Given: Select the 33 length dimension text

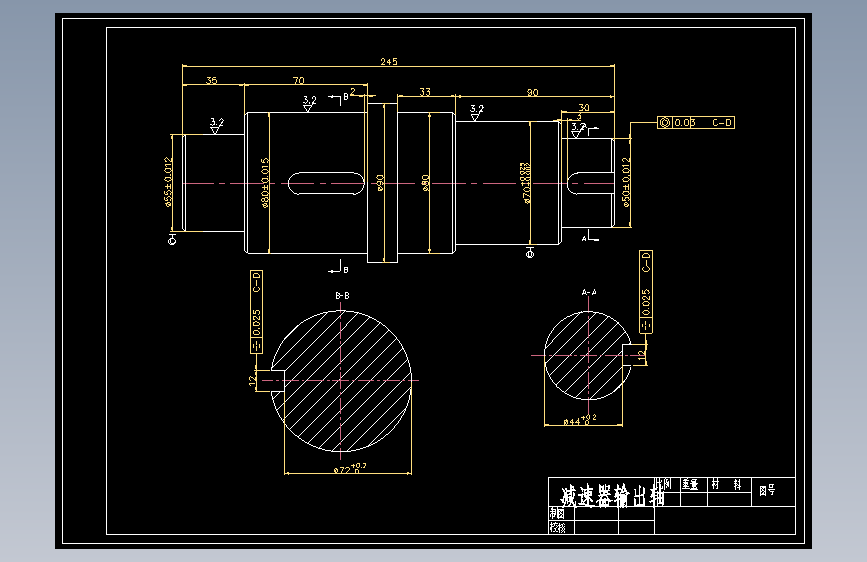Looking at the screenshot, I should (425, 92).
